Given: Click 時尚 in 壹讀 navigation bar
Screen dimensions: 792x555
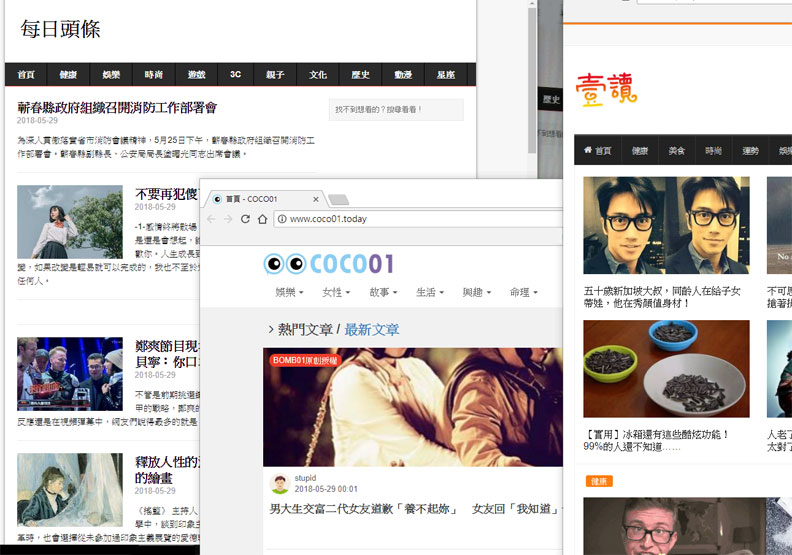Looking at the screenshot, I should [x=714, y=150].
